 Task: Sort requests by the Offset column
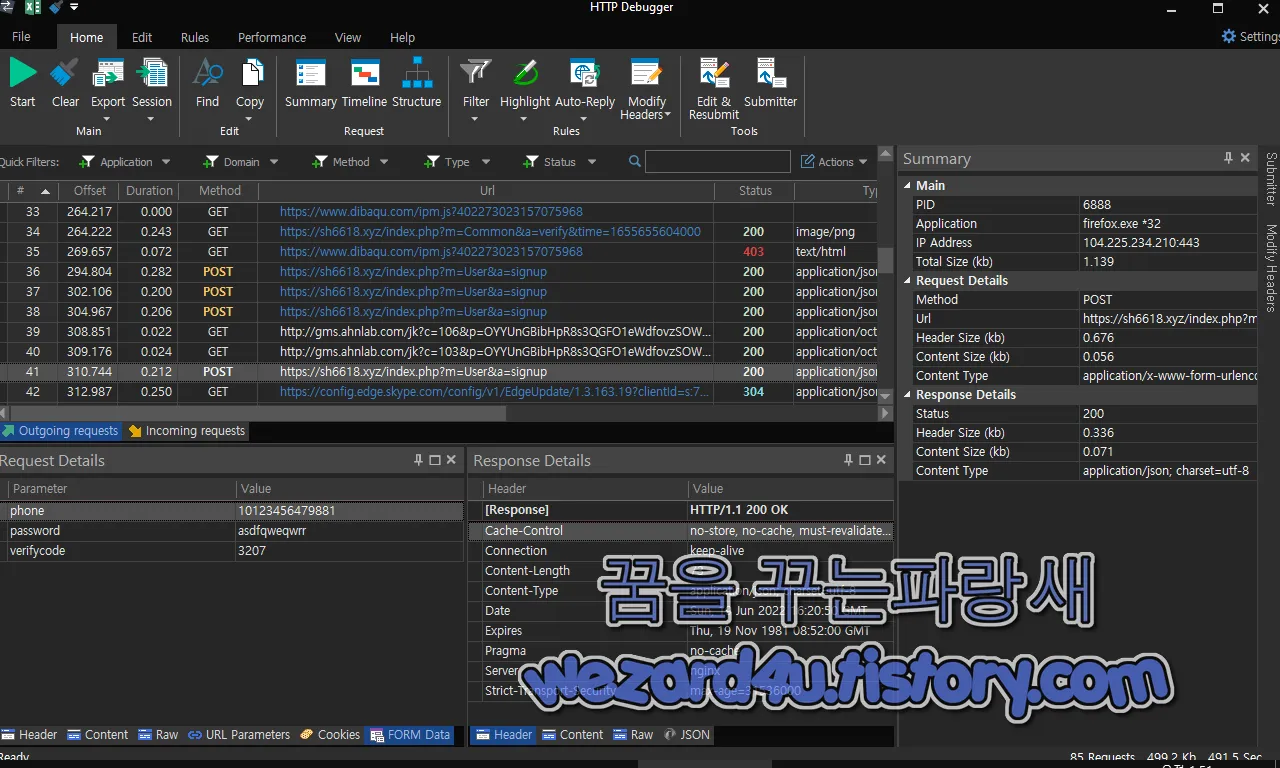click(89, 190)
